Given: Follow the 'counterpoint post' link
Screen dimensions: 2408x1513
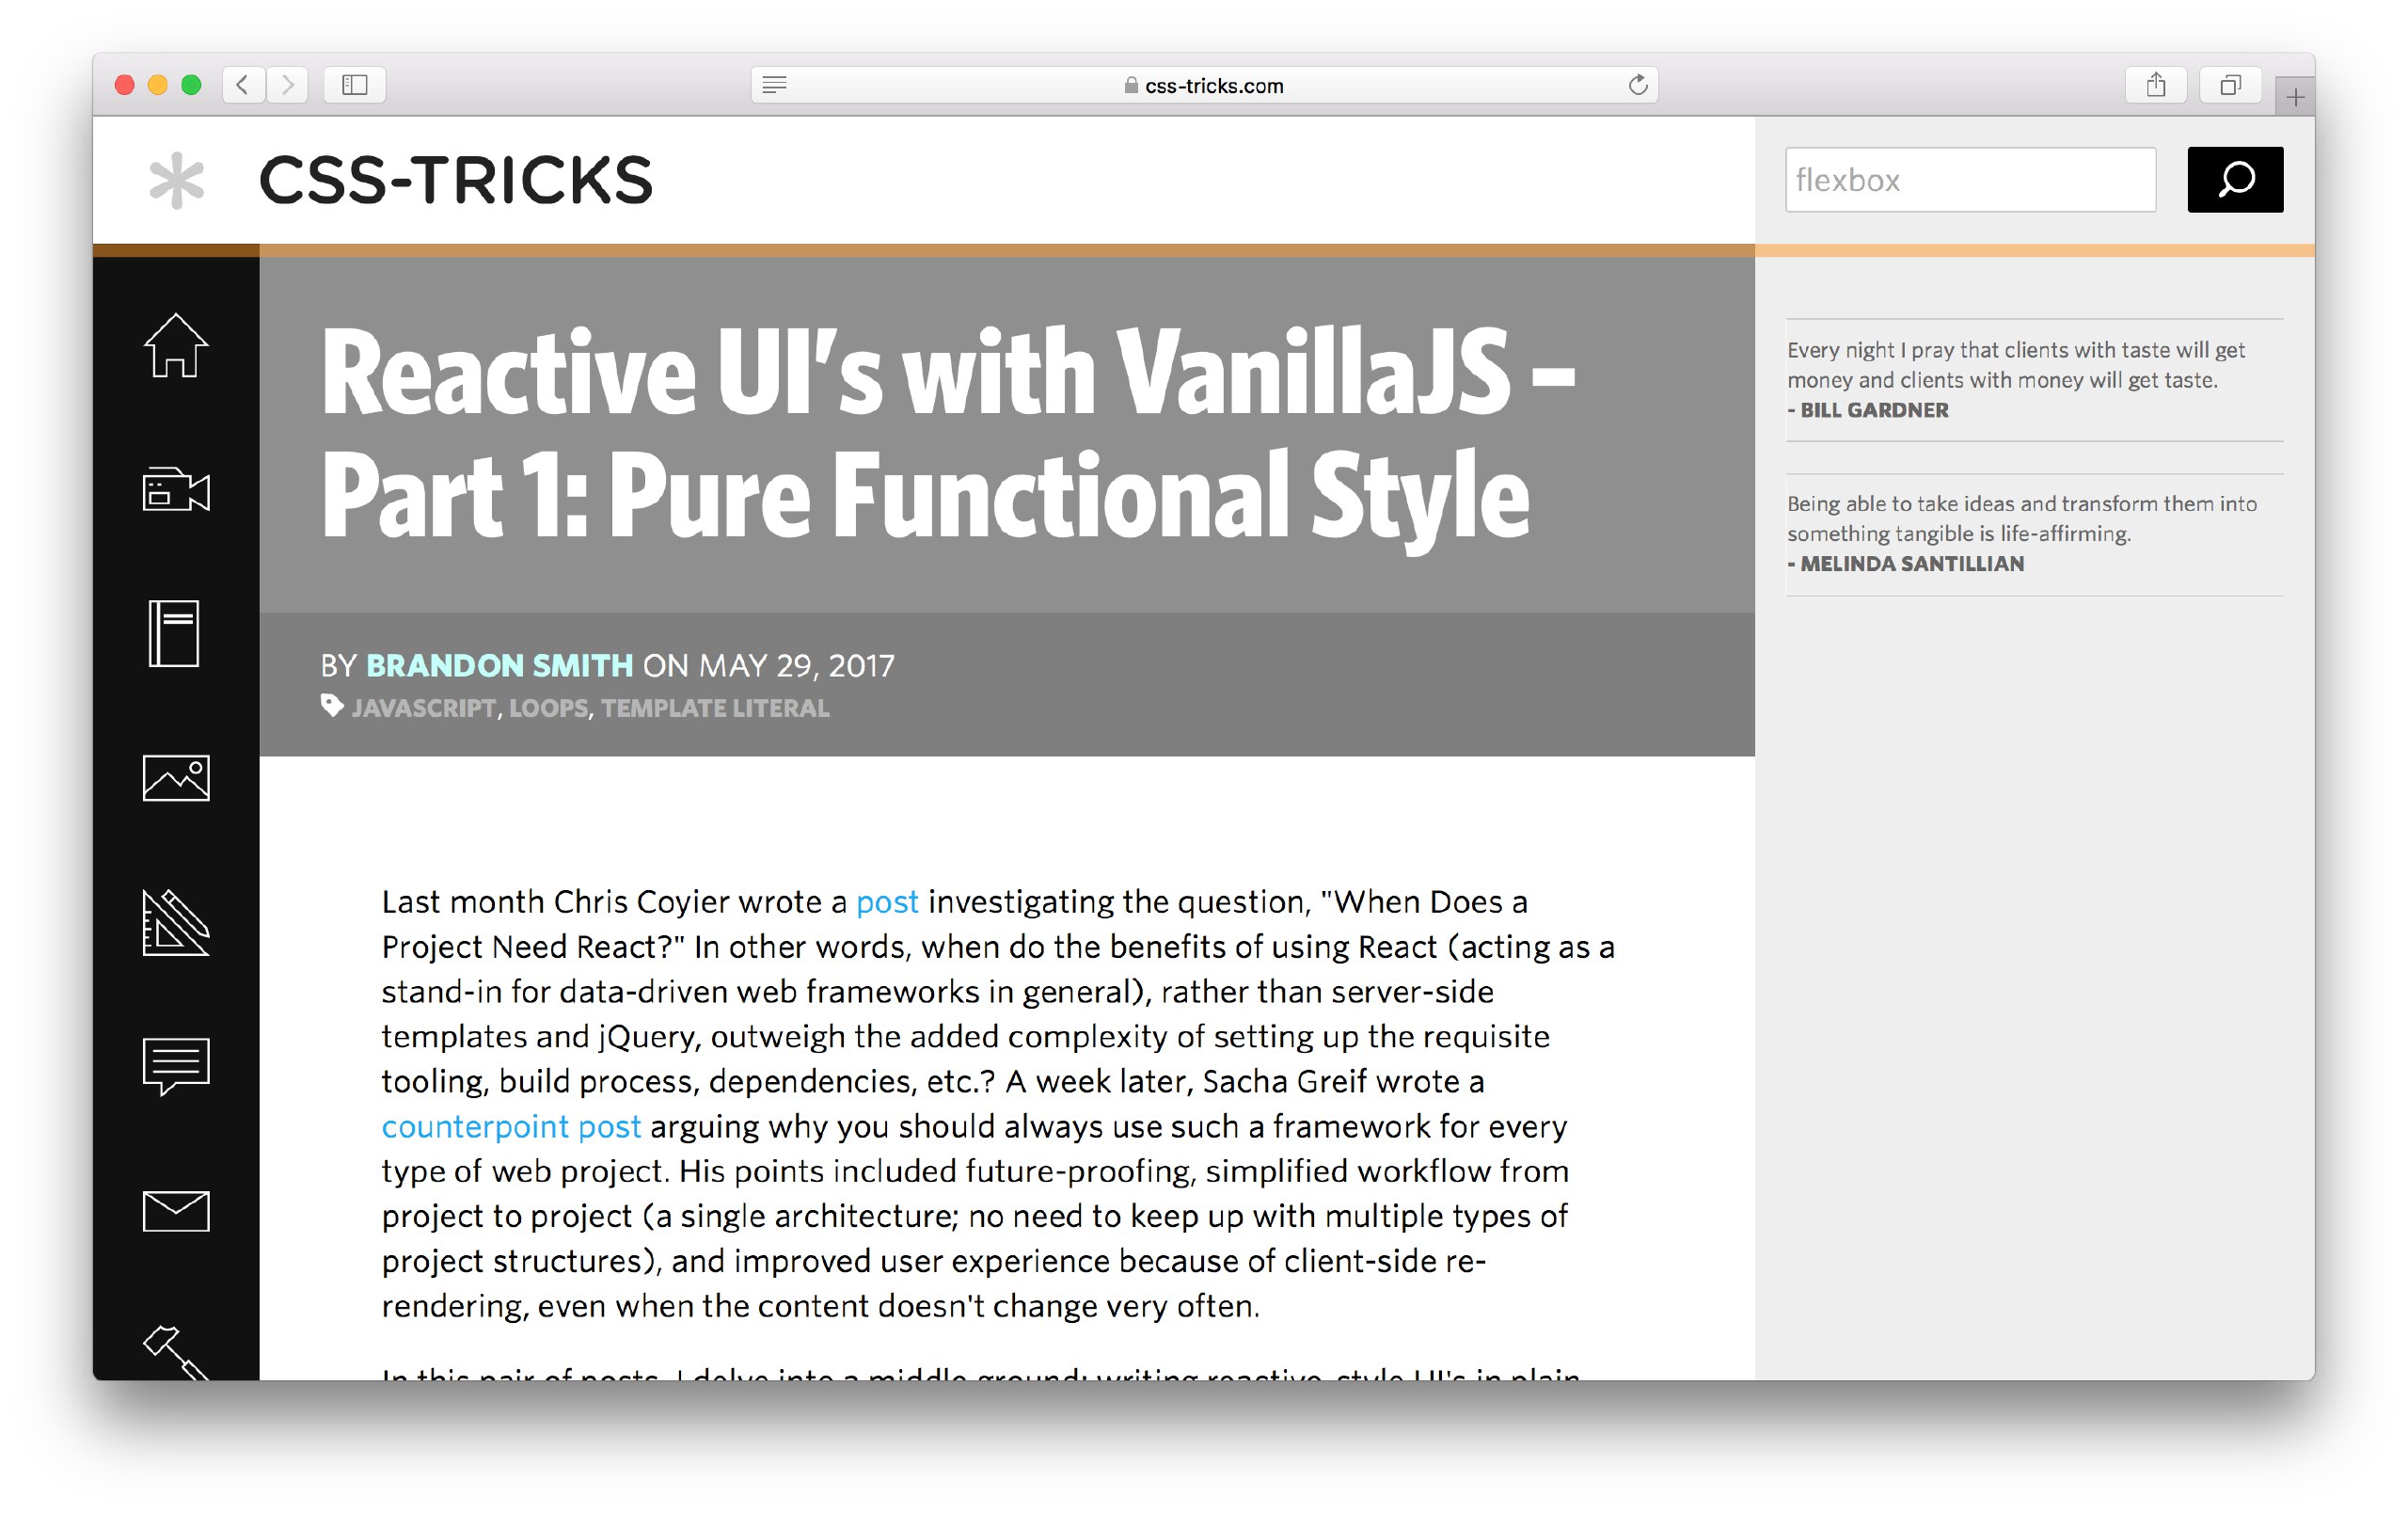Looking at the screenshot, I should (511, 1127).
